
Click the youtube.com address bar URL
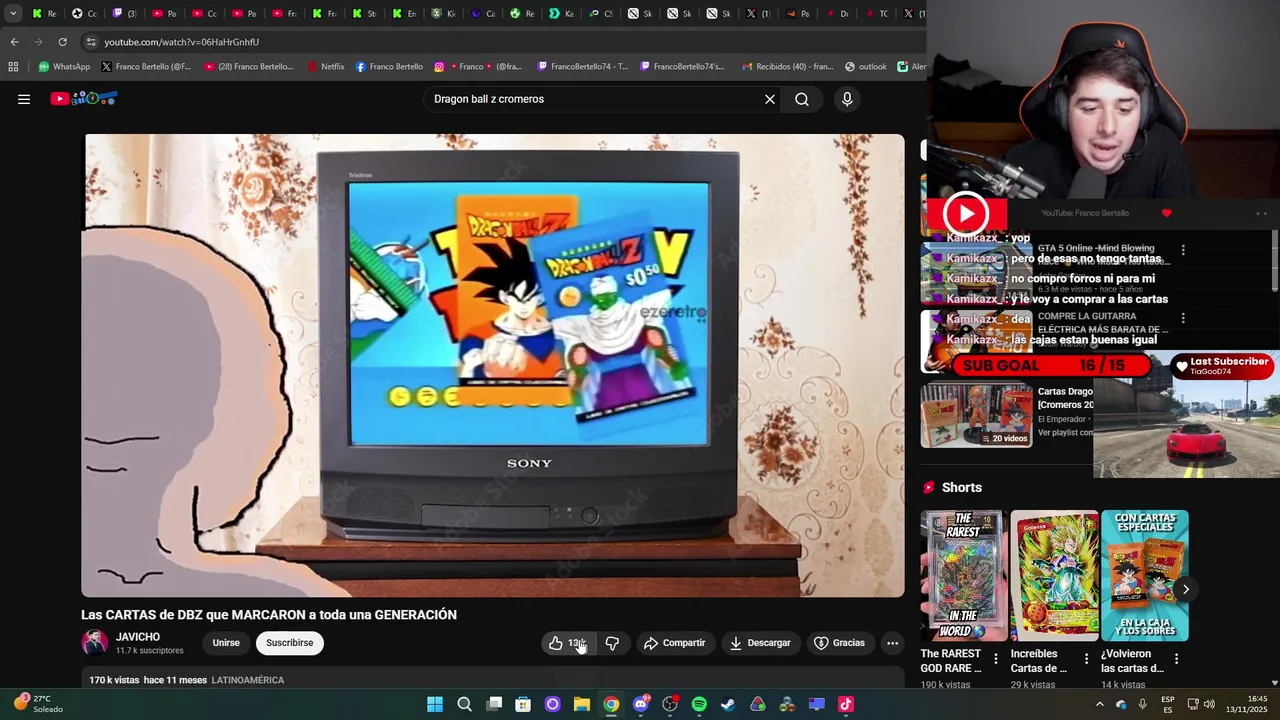coord(182,42)
